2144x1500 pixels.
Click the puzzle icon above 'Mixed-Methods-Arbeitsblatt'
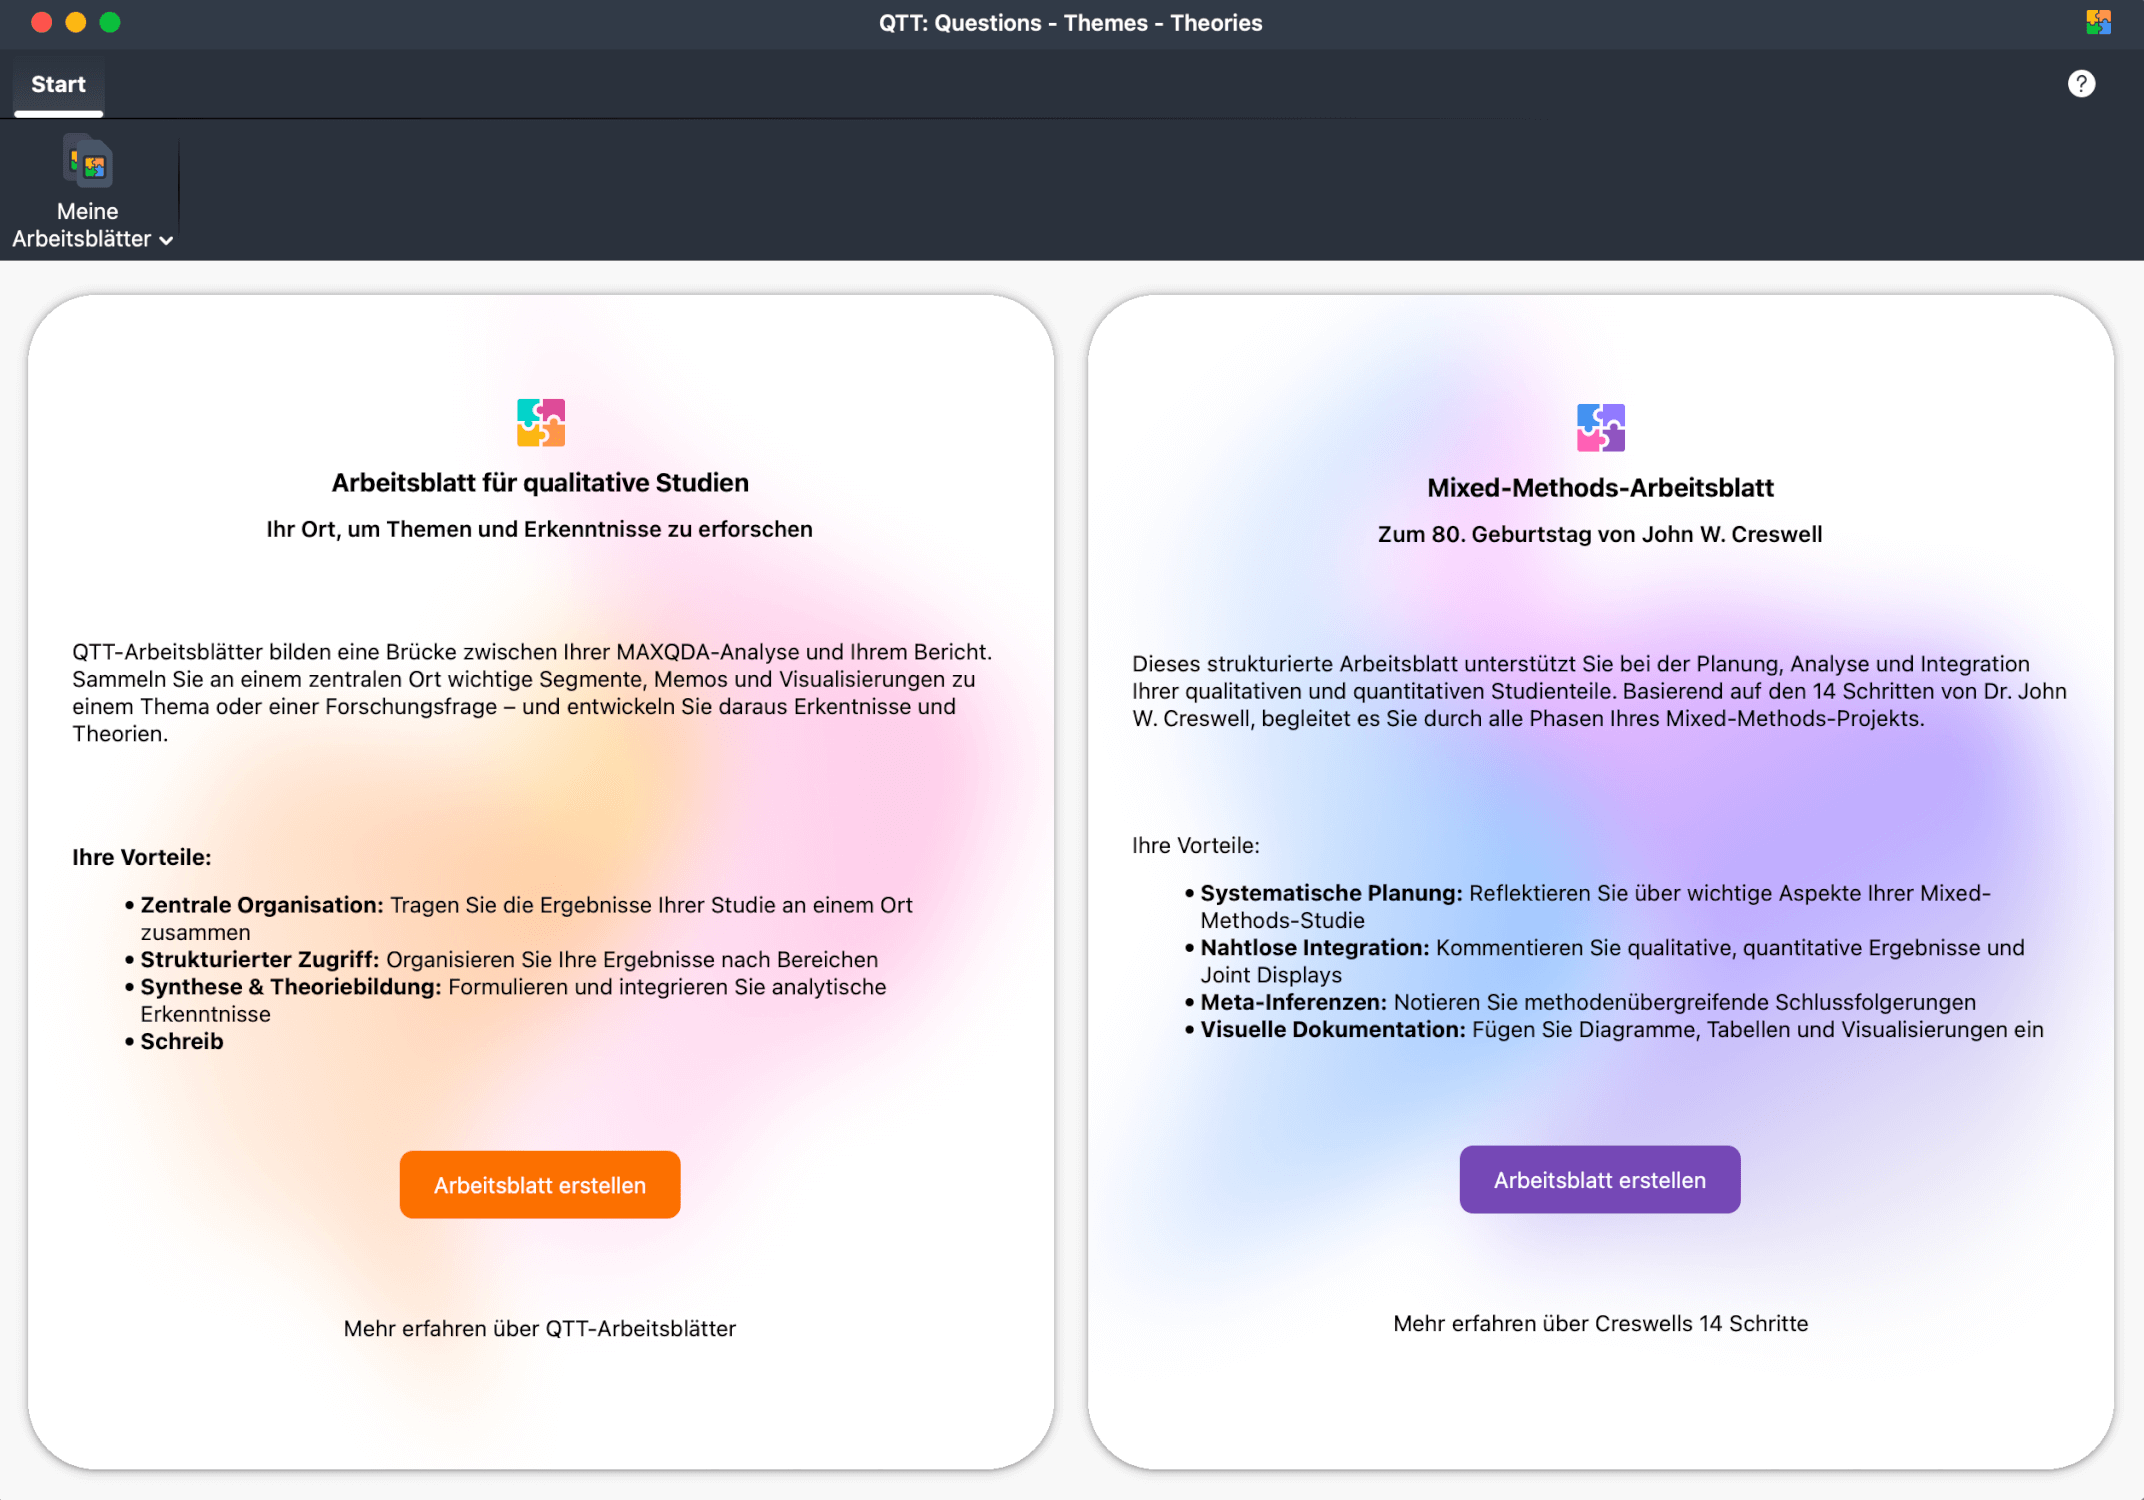[1600, 427]
